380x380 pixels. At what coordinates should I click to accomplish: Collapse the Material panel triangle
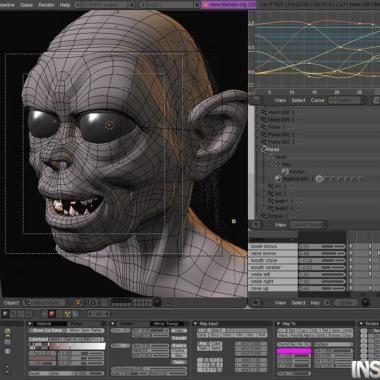tap(30, 323)
